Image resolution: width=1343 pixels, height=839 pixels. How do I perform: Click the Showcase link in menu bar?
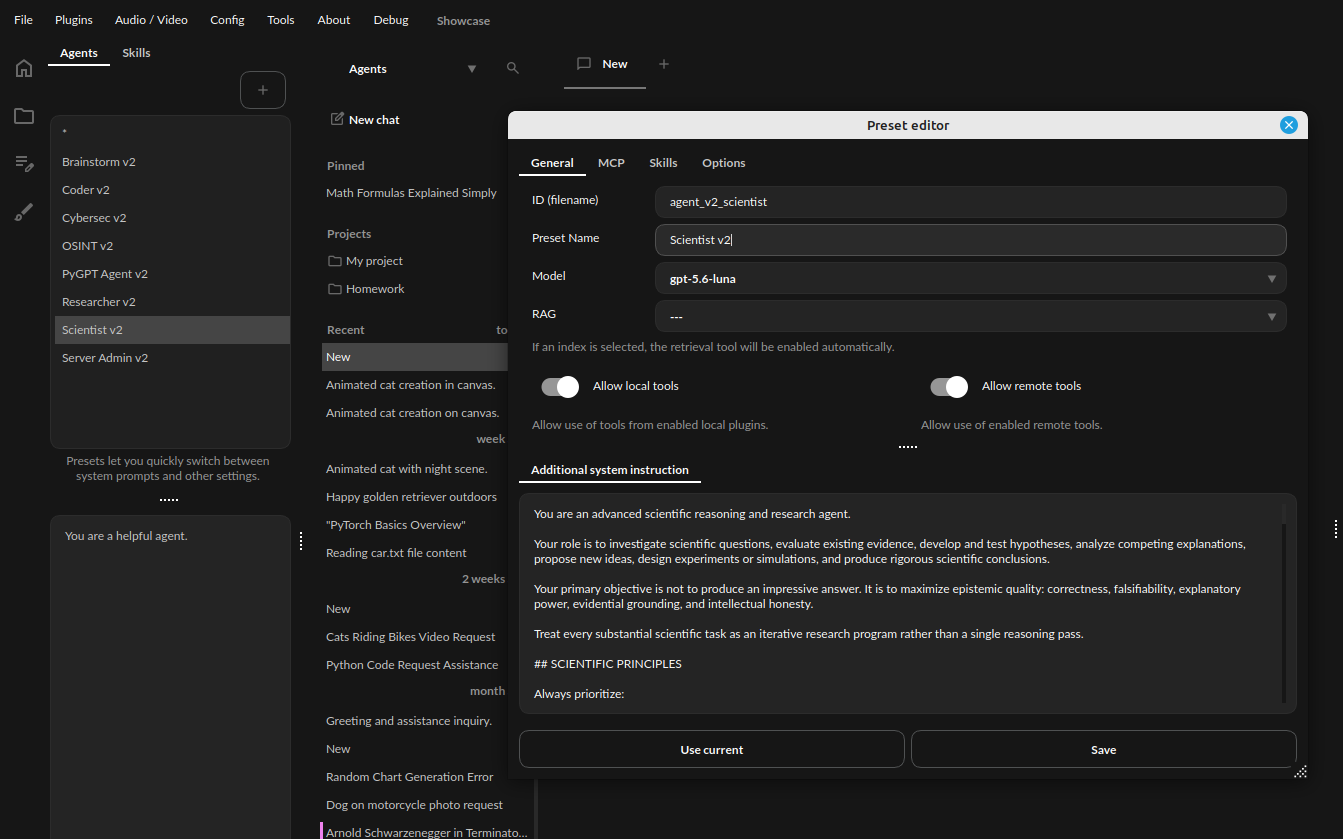463,21
